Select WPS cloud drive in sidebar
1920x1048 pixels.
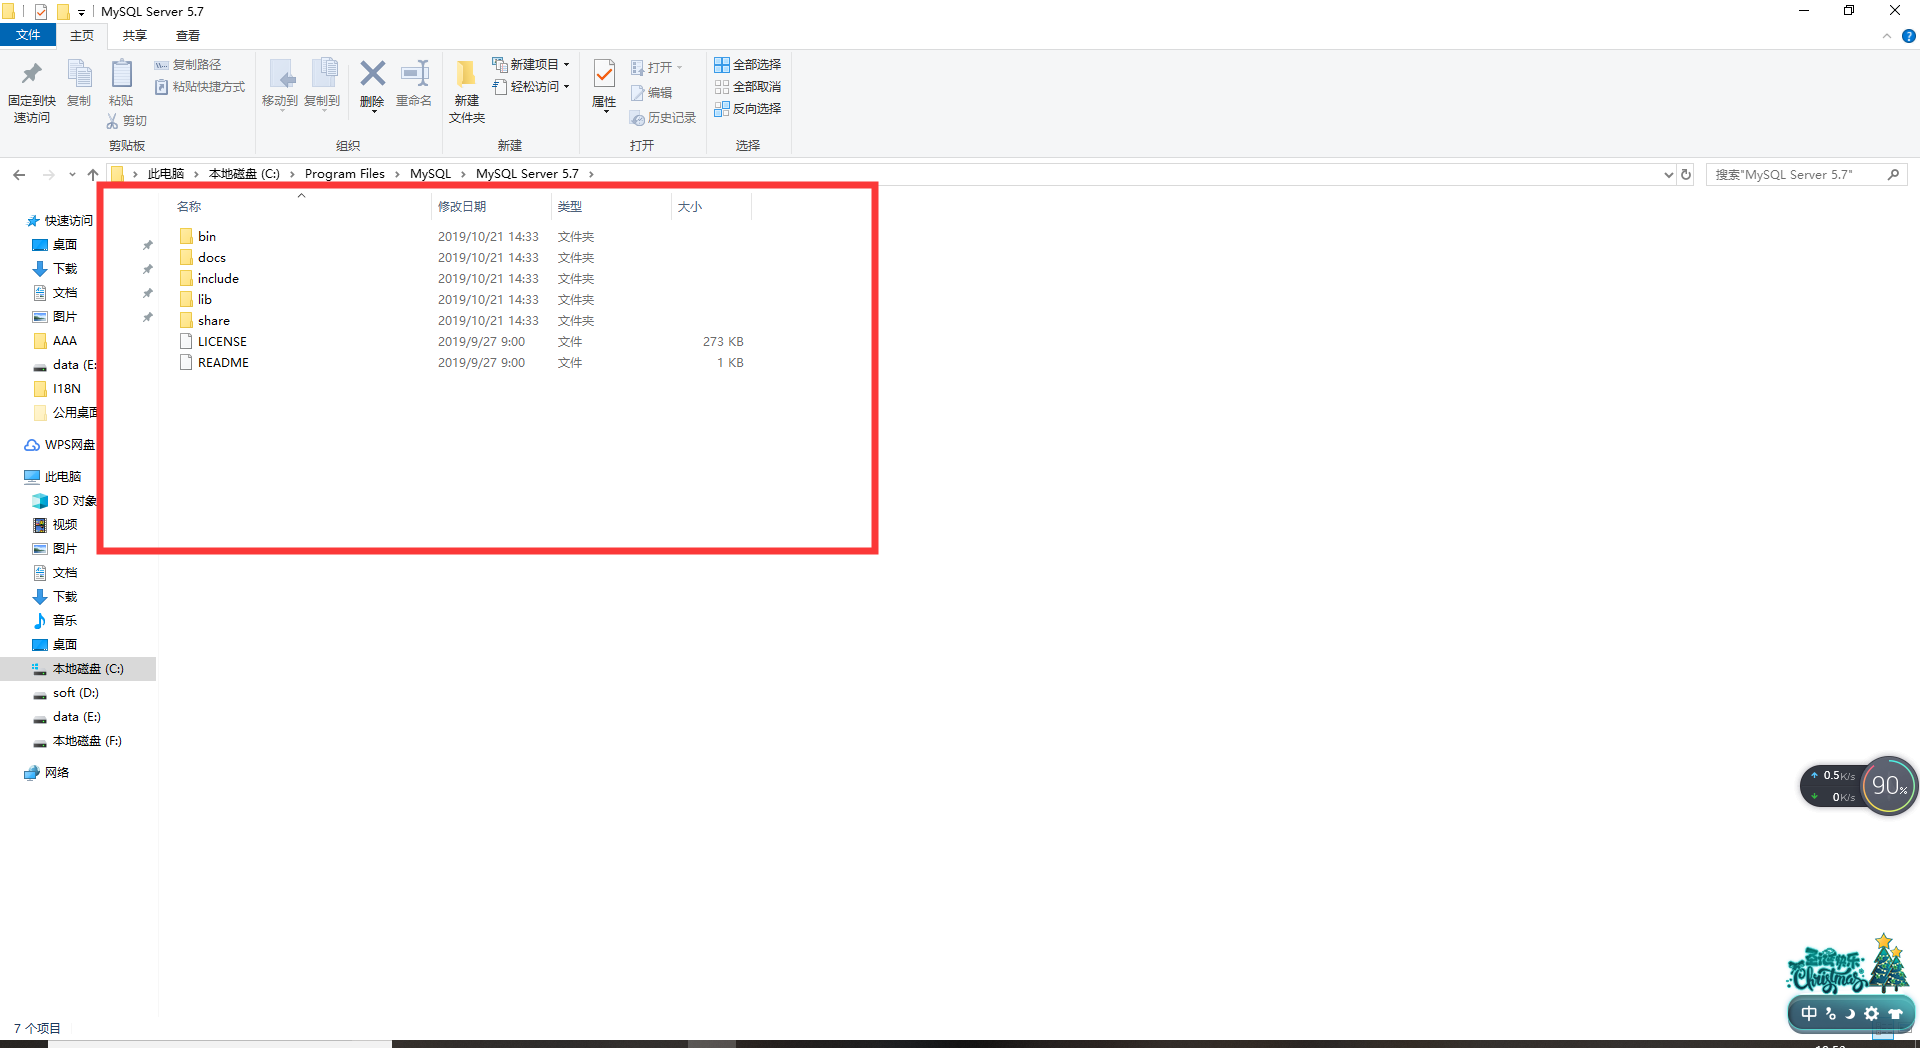[69, 445]
